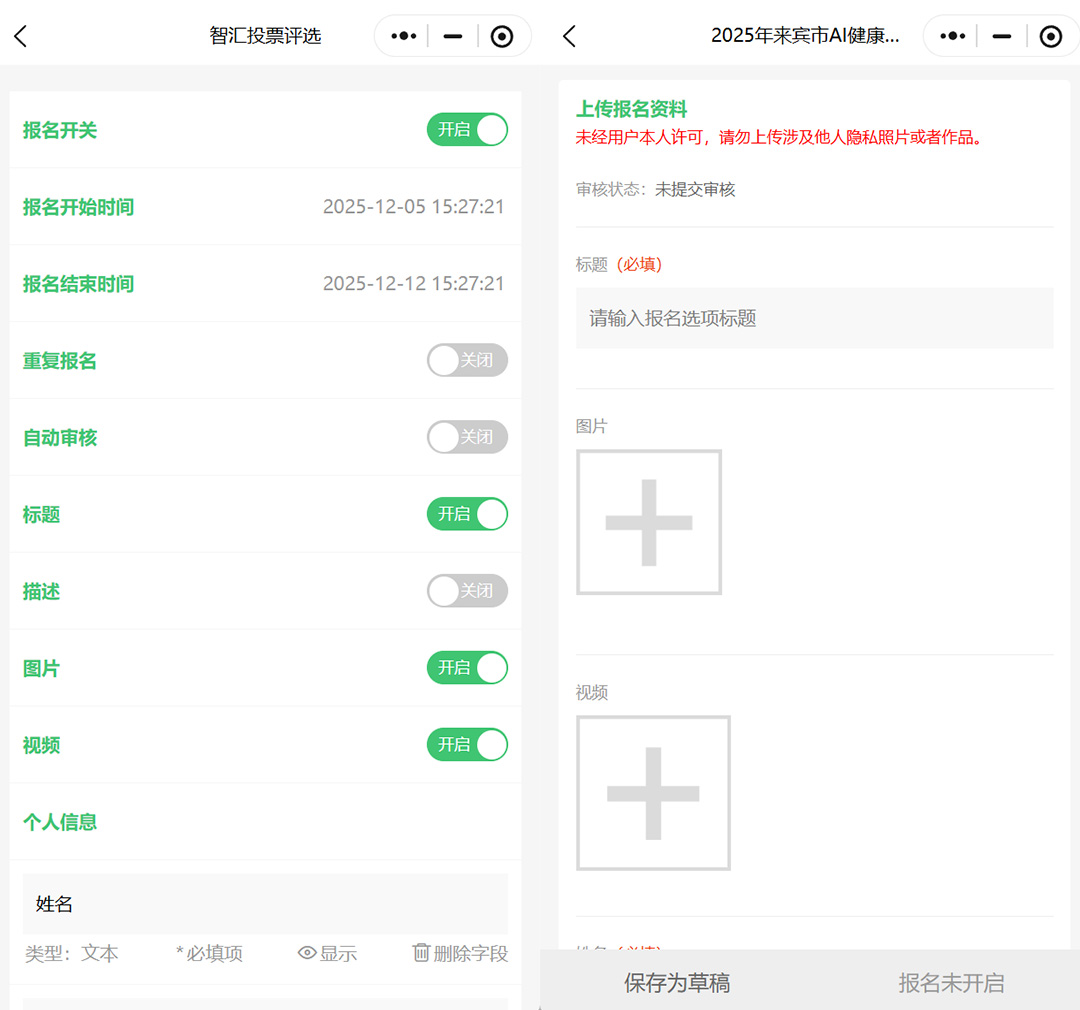
Task: Click the 报名未开启 button
Action: (x=950, y=982)
